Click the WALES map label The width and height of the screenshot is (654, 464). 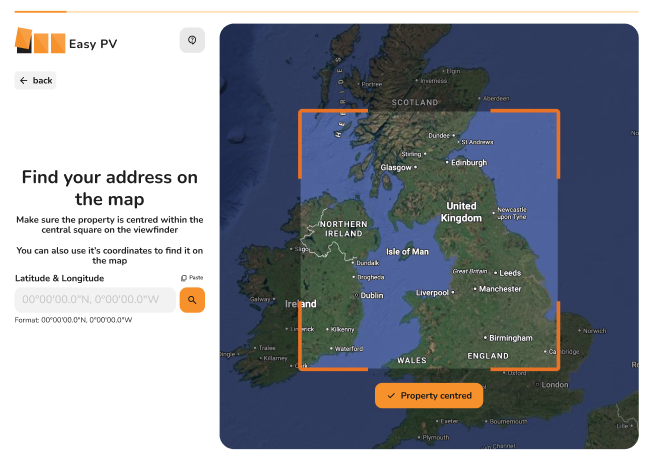point(412,361)
